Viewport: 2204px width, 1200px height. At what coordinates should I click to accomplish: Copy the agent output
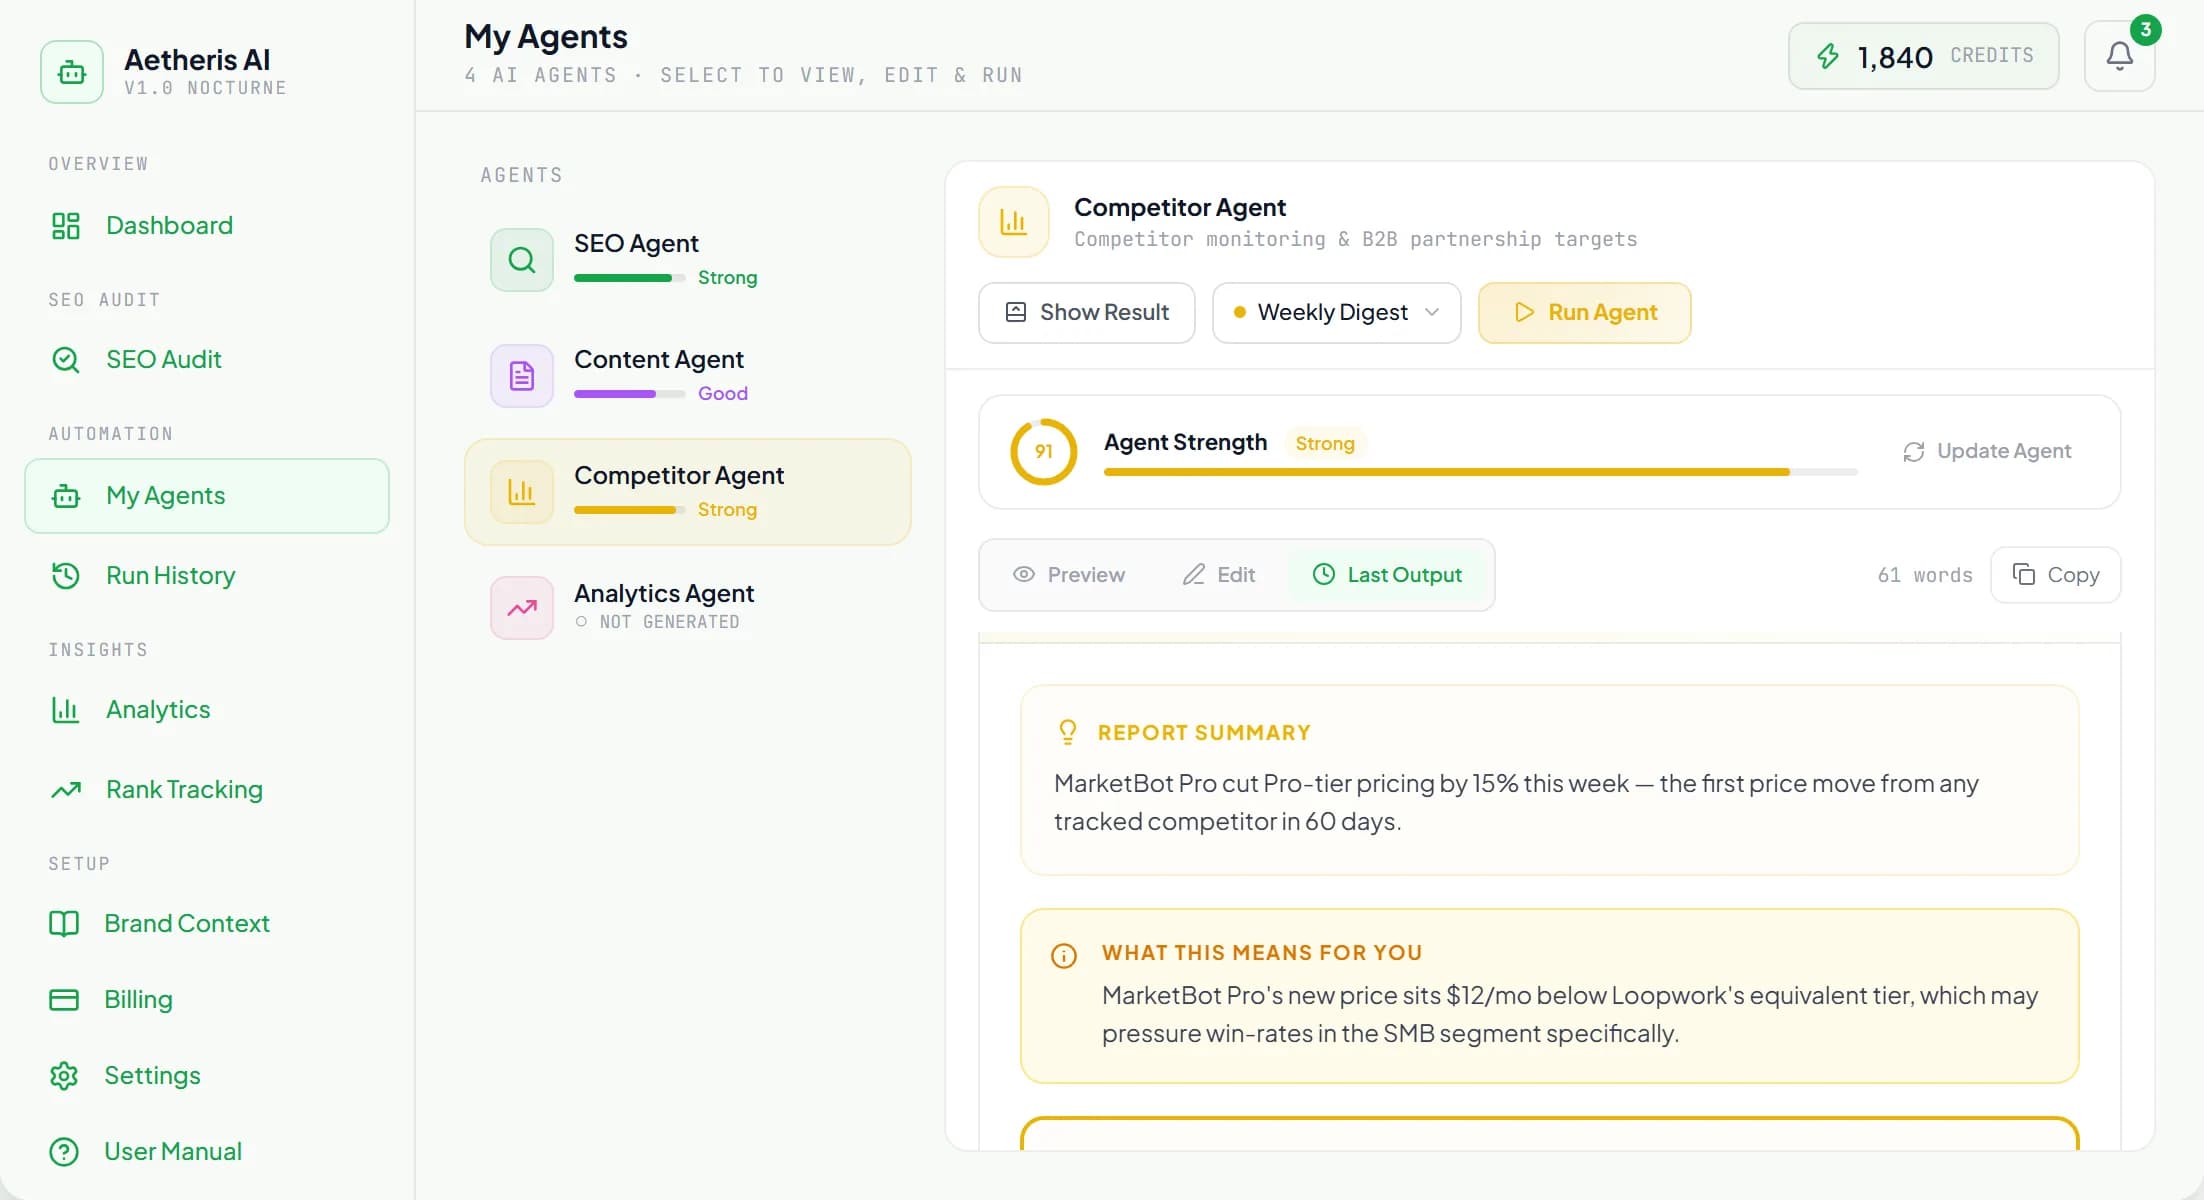click(x=2056, y=575)
